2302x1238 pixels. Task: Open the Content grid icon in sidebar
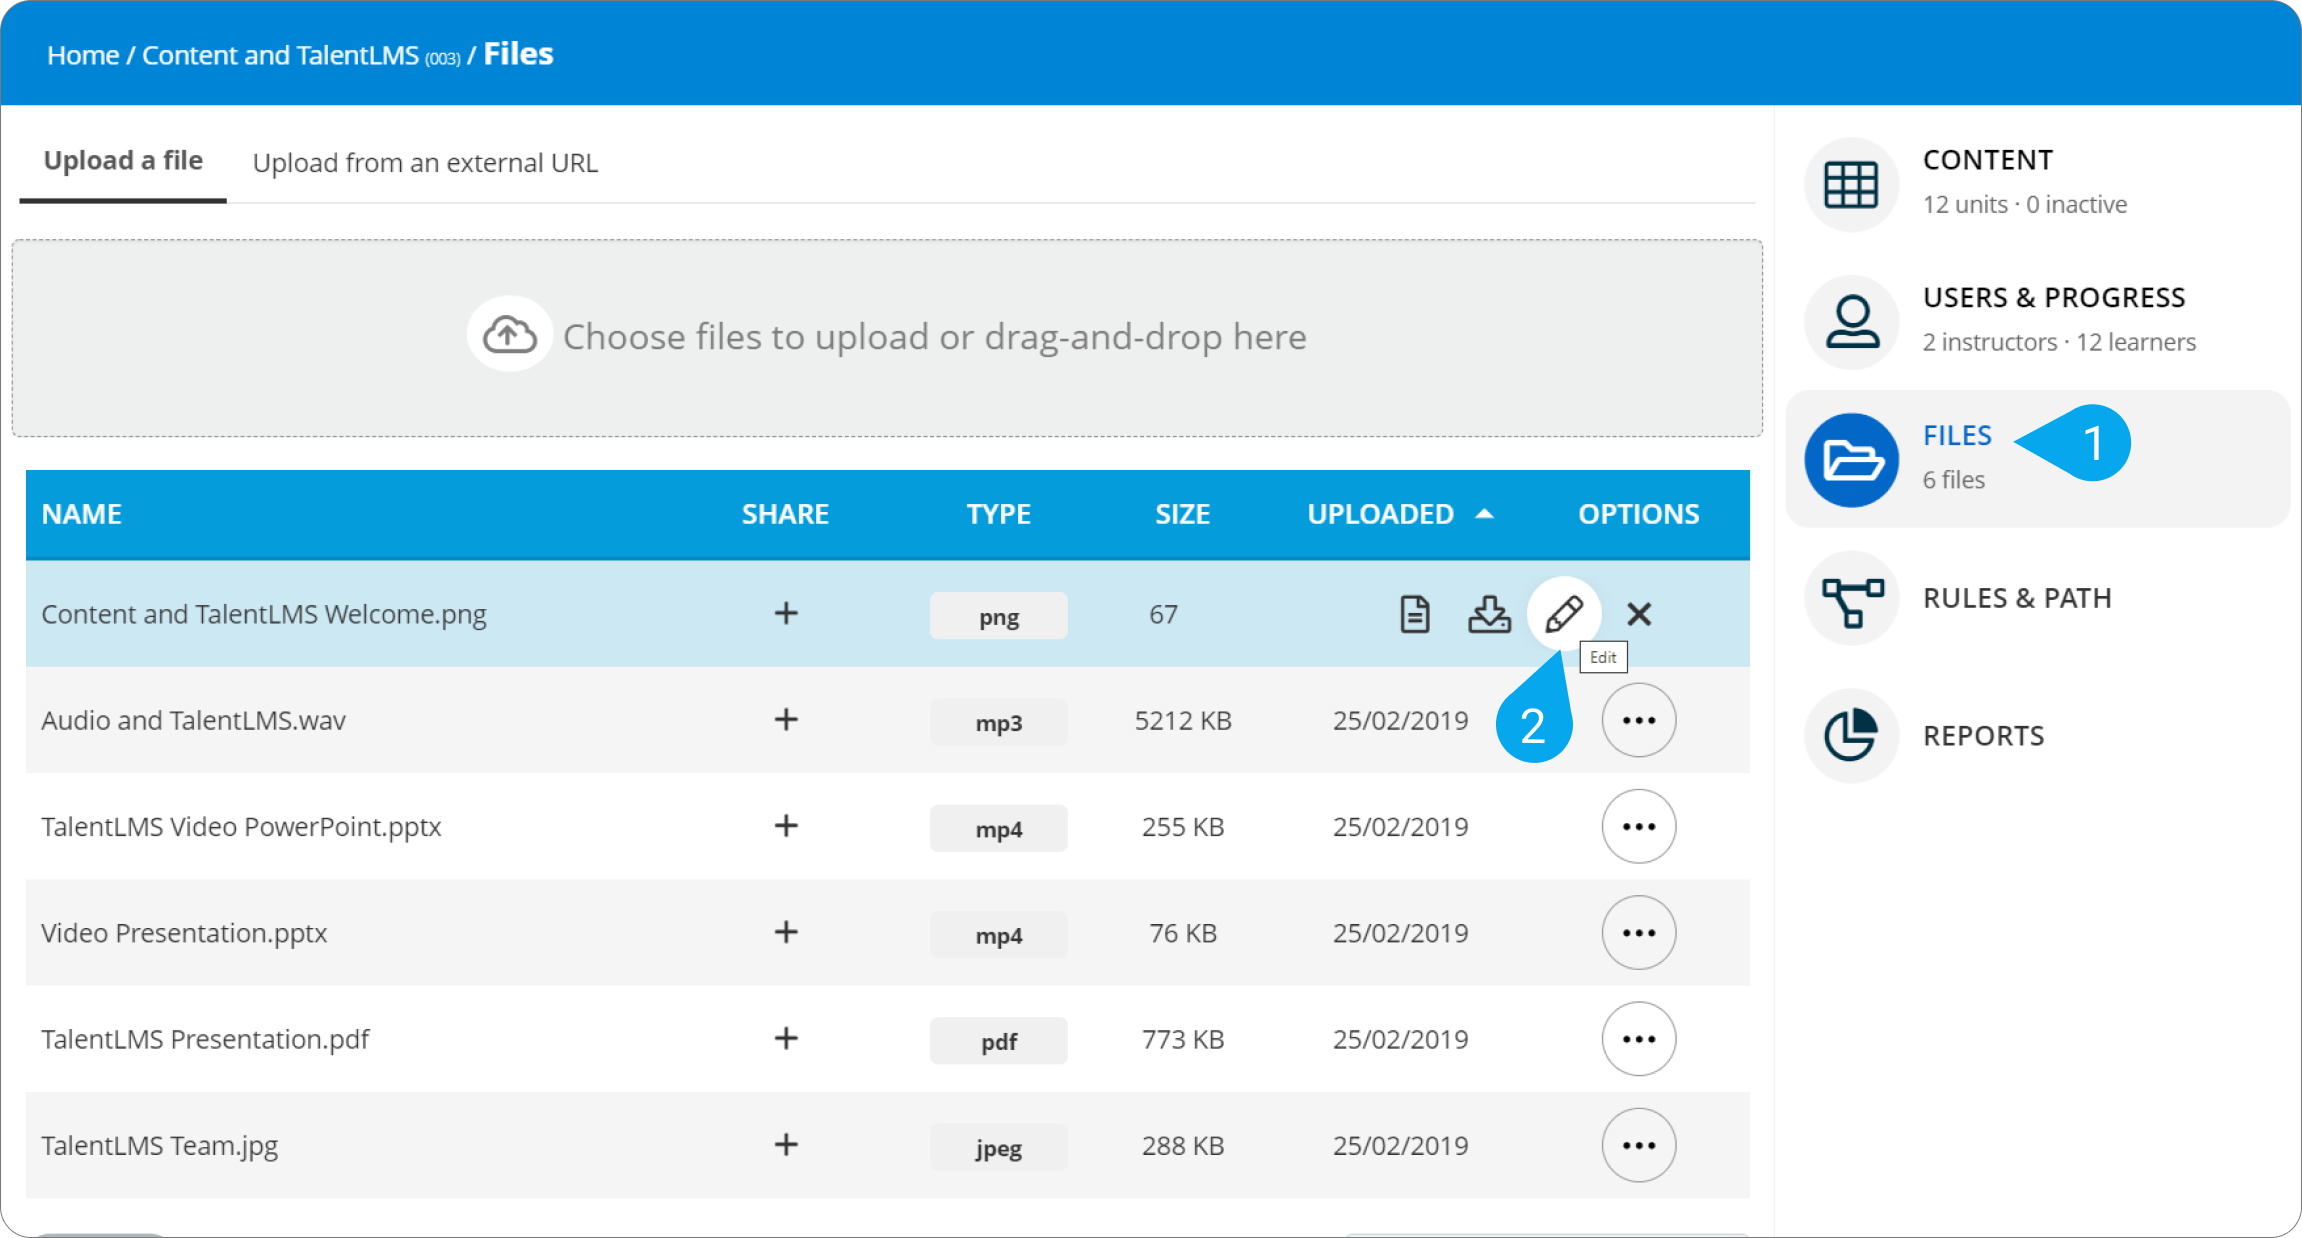(x=1851, y=184)
